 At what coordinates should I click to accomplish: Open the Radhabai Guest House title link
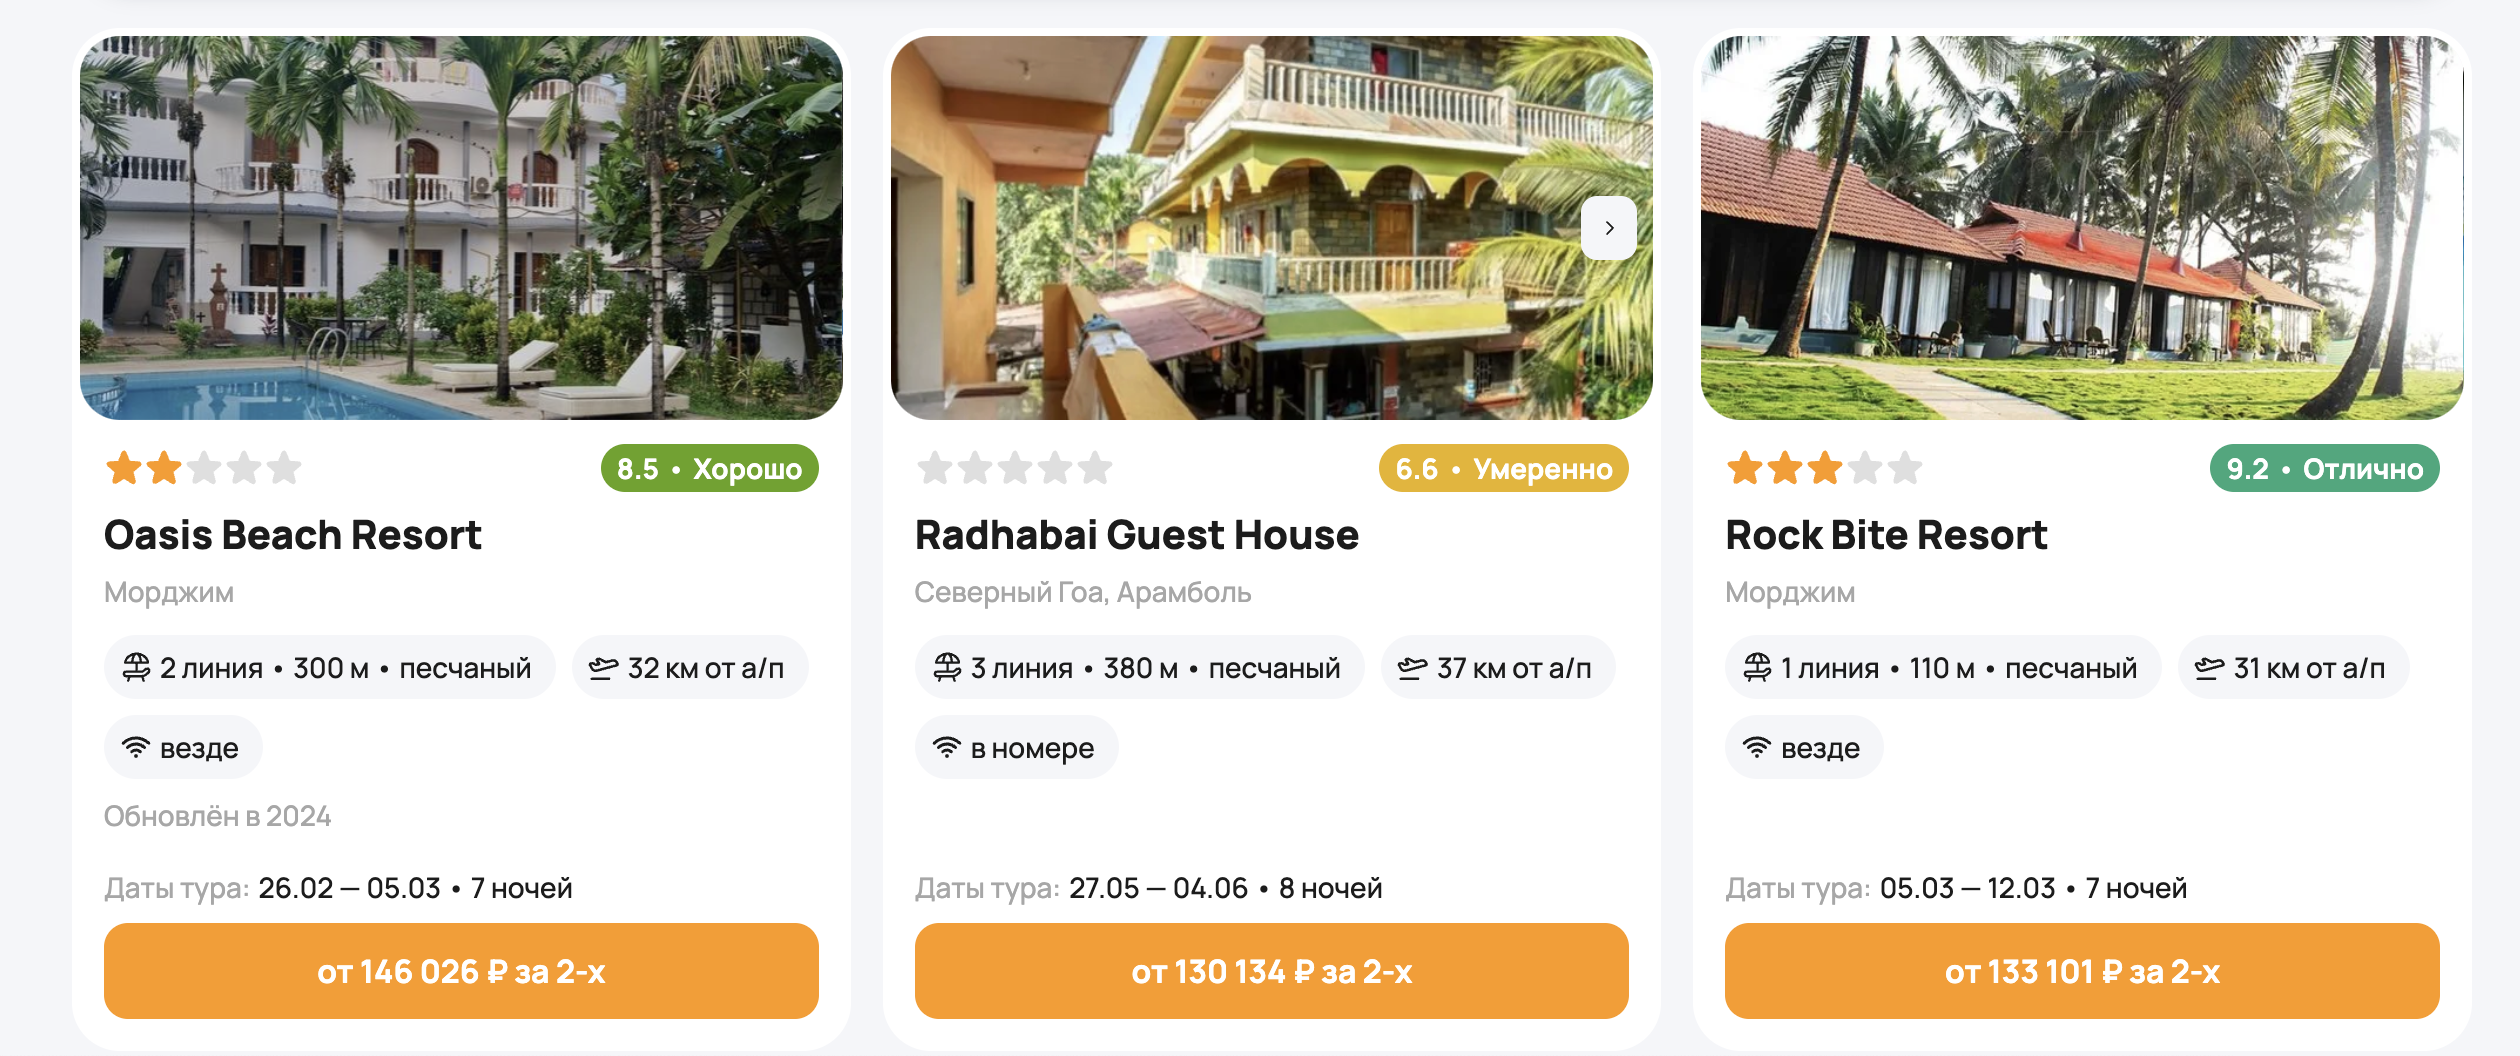(1137, 535)
